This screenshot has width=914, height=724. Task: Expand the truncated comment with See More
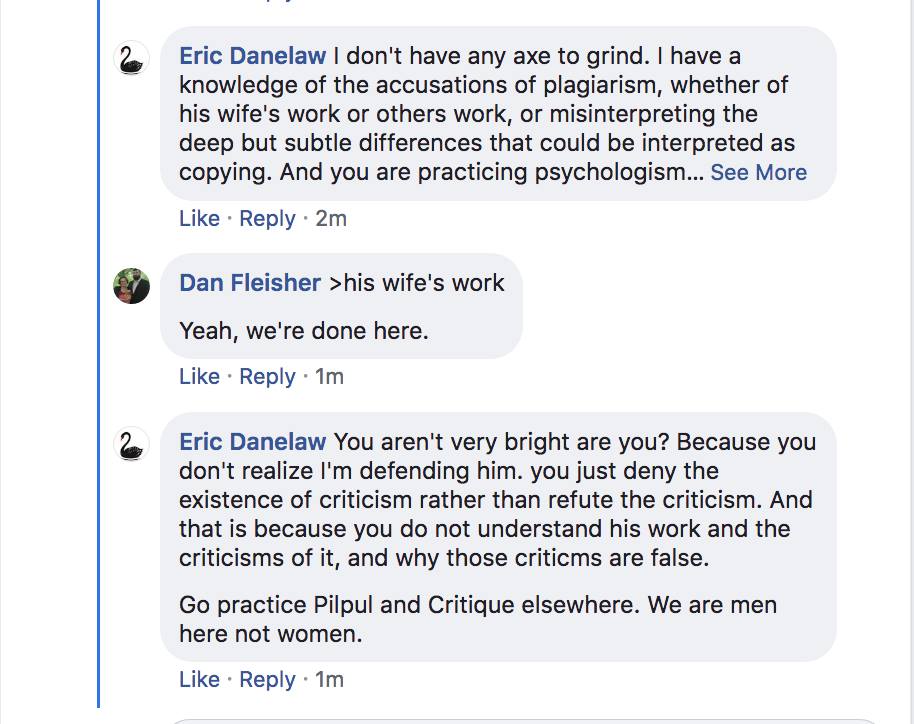[758, 172]
